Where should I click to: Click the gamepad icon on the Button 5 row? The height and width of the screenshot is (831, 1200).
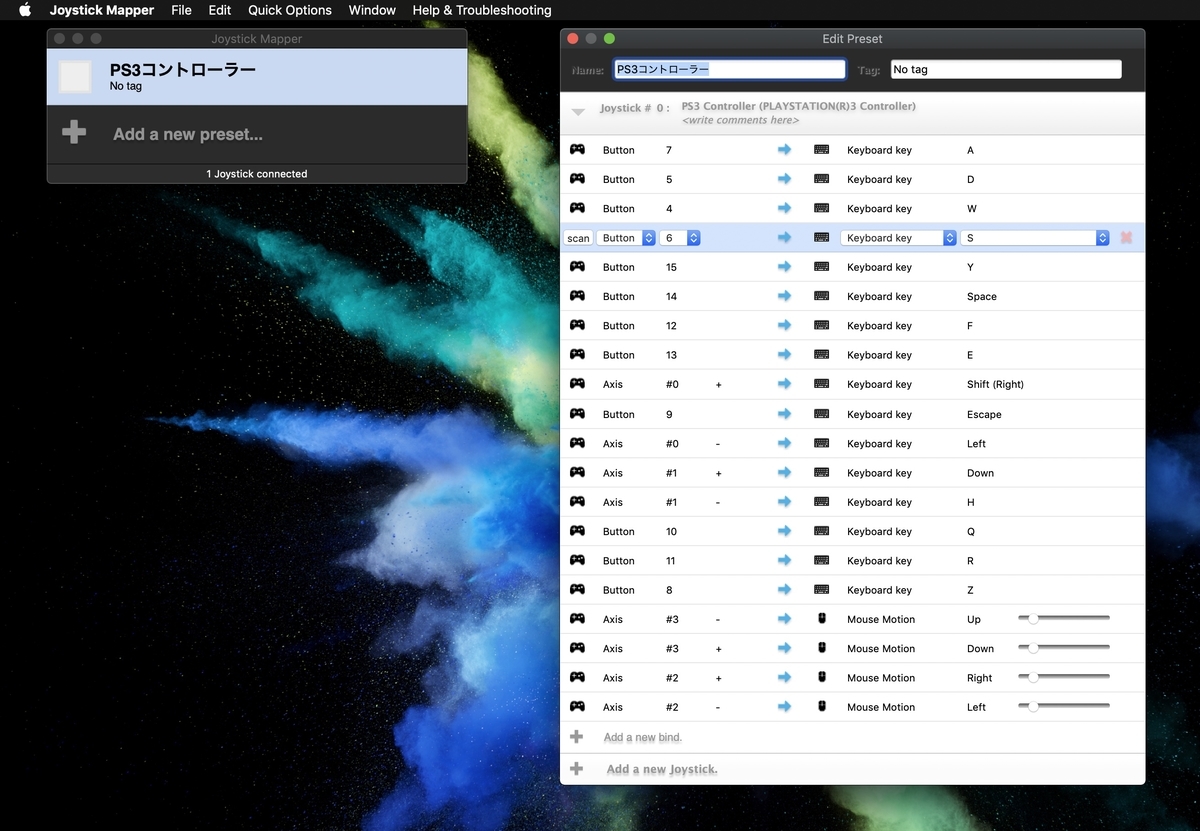pyautogui.click(x=577, y=179)
